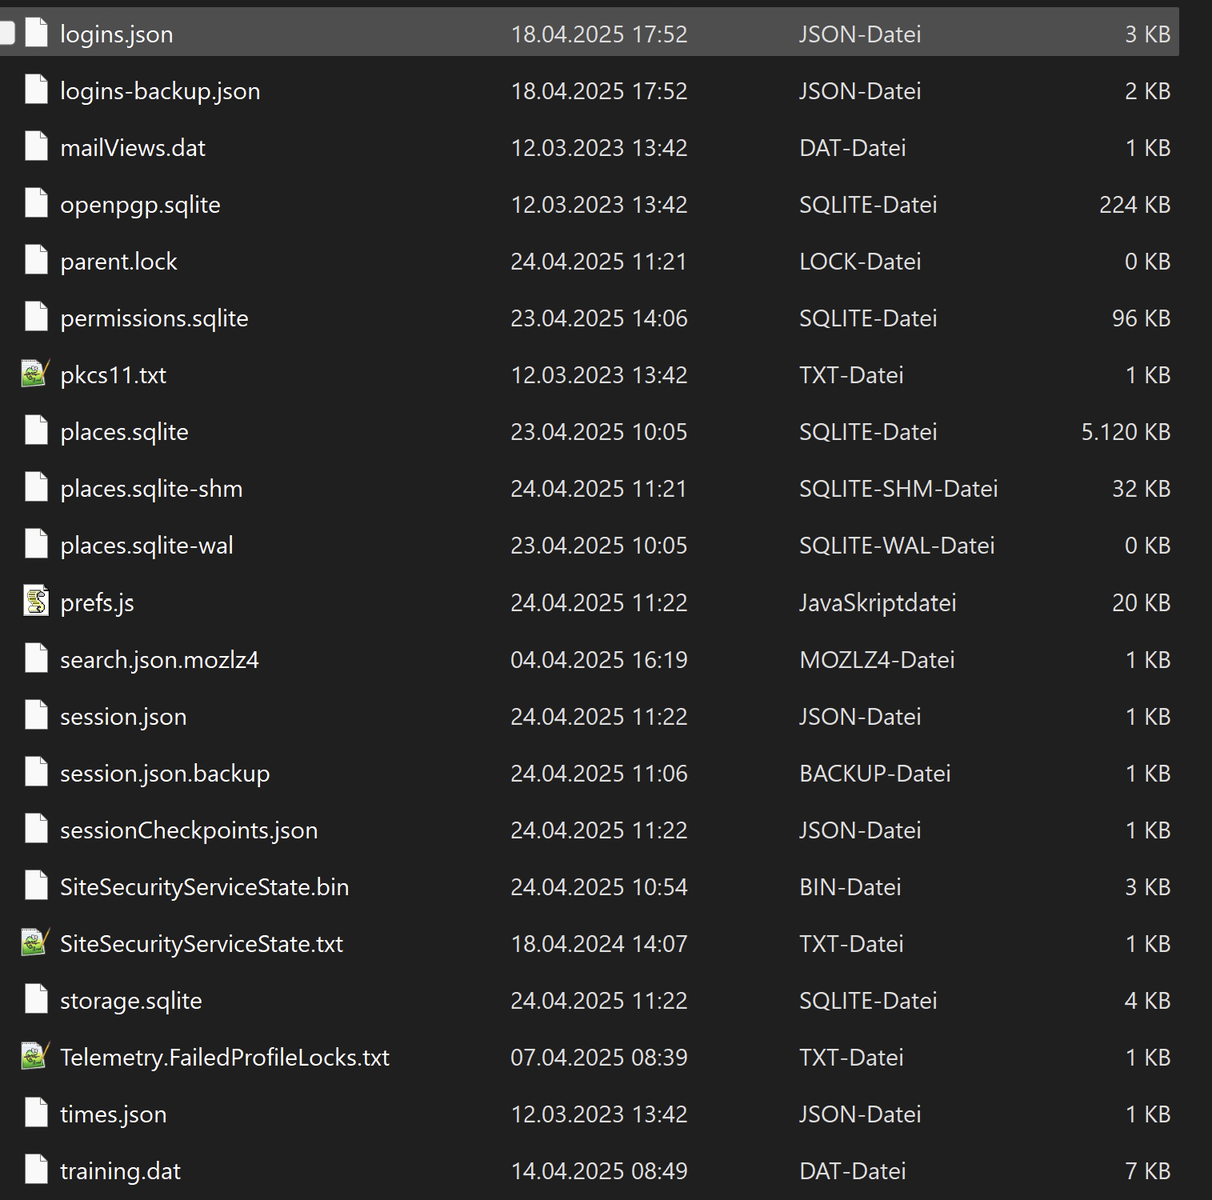The height and width of the screenshot is (1200, 1212).
Task: Click the date 18.04.2024 14:07
Action: [599, 943]
